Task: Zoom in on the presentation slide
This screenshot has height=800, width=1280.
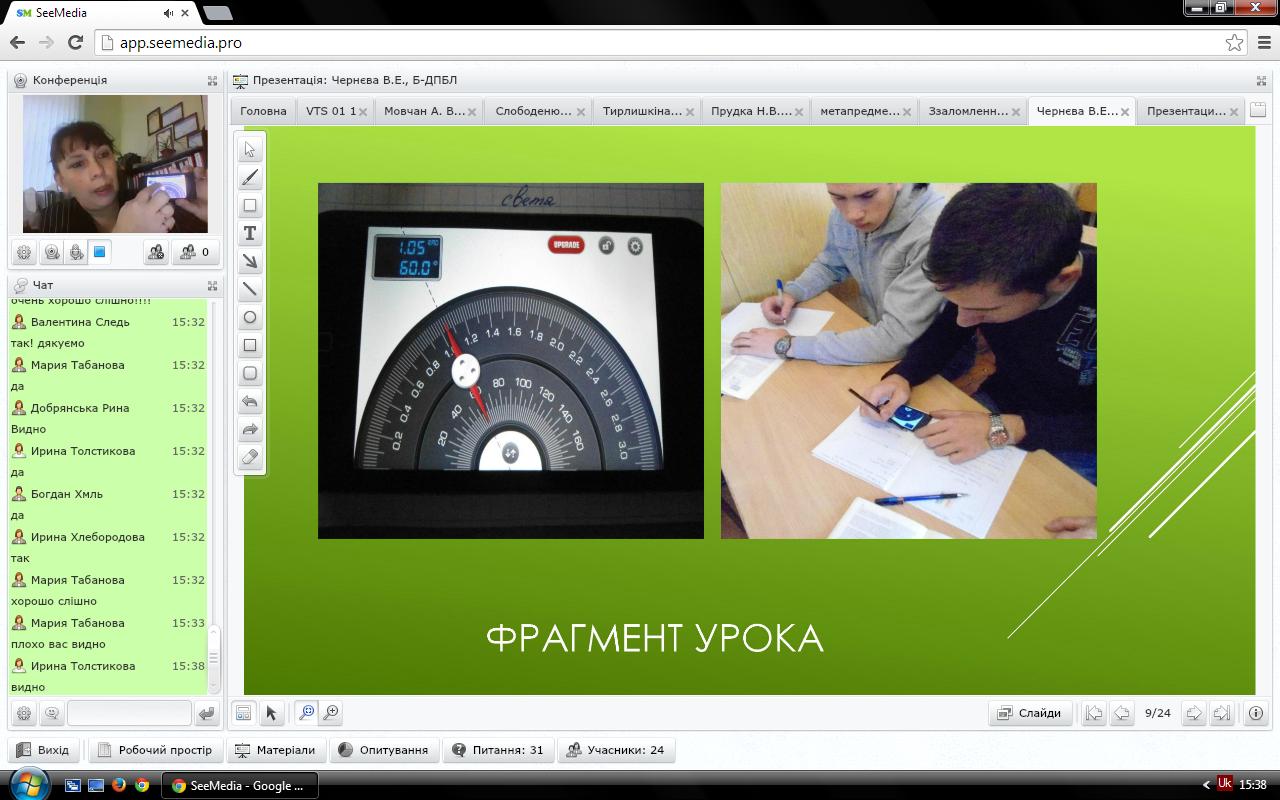Action: 331,713
